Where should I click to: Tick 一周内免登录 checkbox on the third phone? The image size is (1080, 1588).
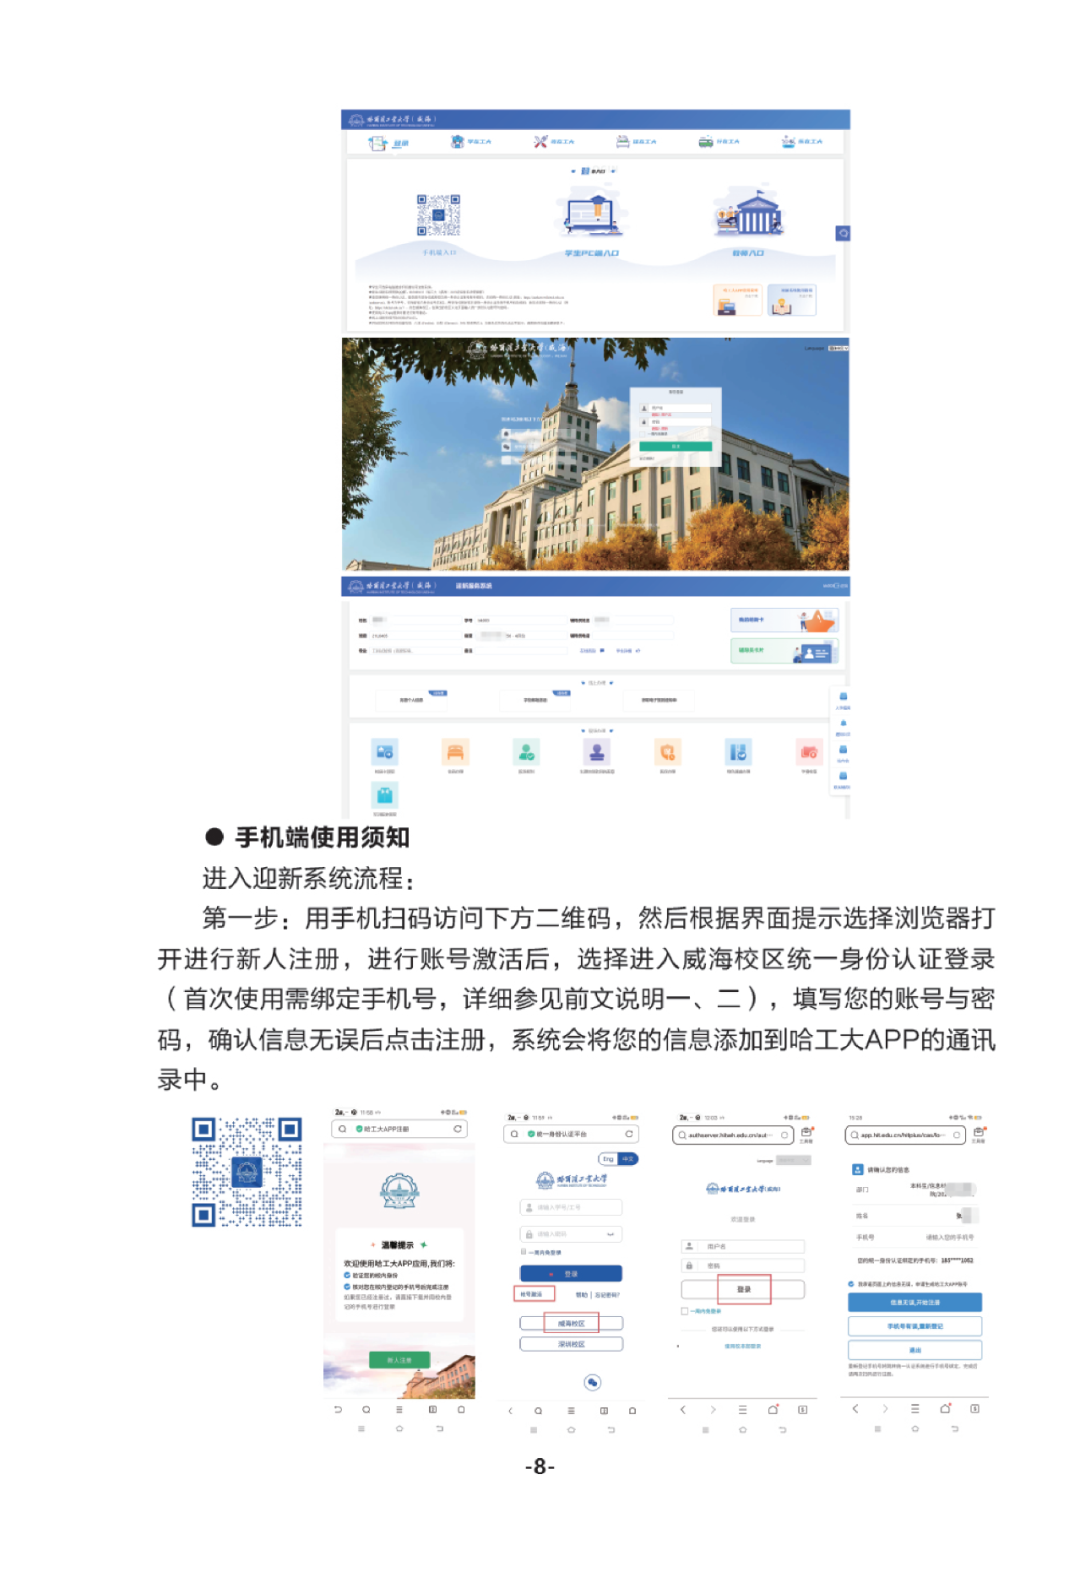pos(685,1311)
